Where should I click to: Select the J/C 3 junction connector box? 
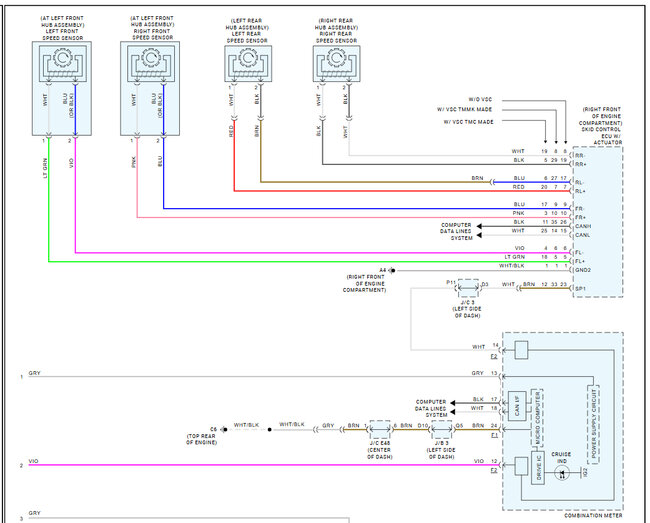[x=468, y=288]
